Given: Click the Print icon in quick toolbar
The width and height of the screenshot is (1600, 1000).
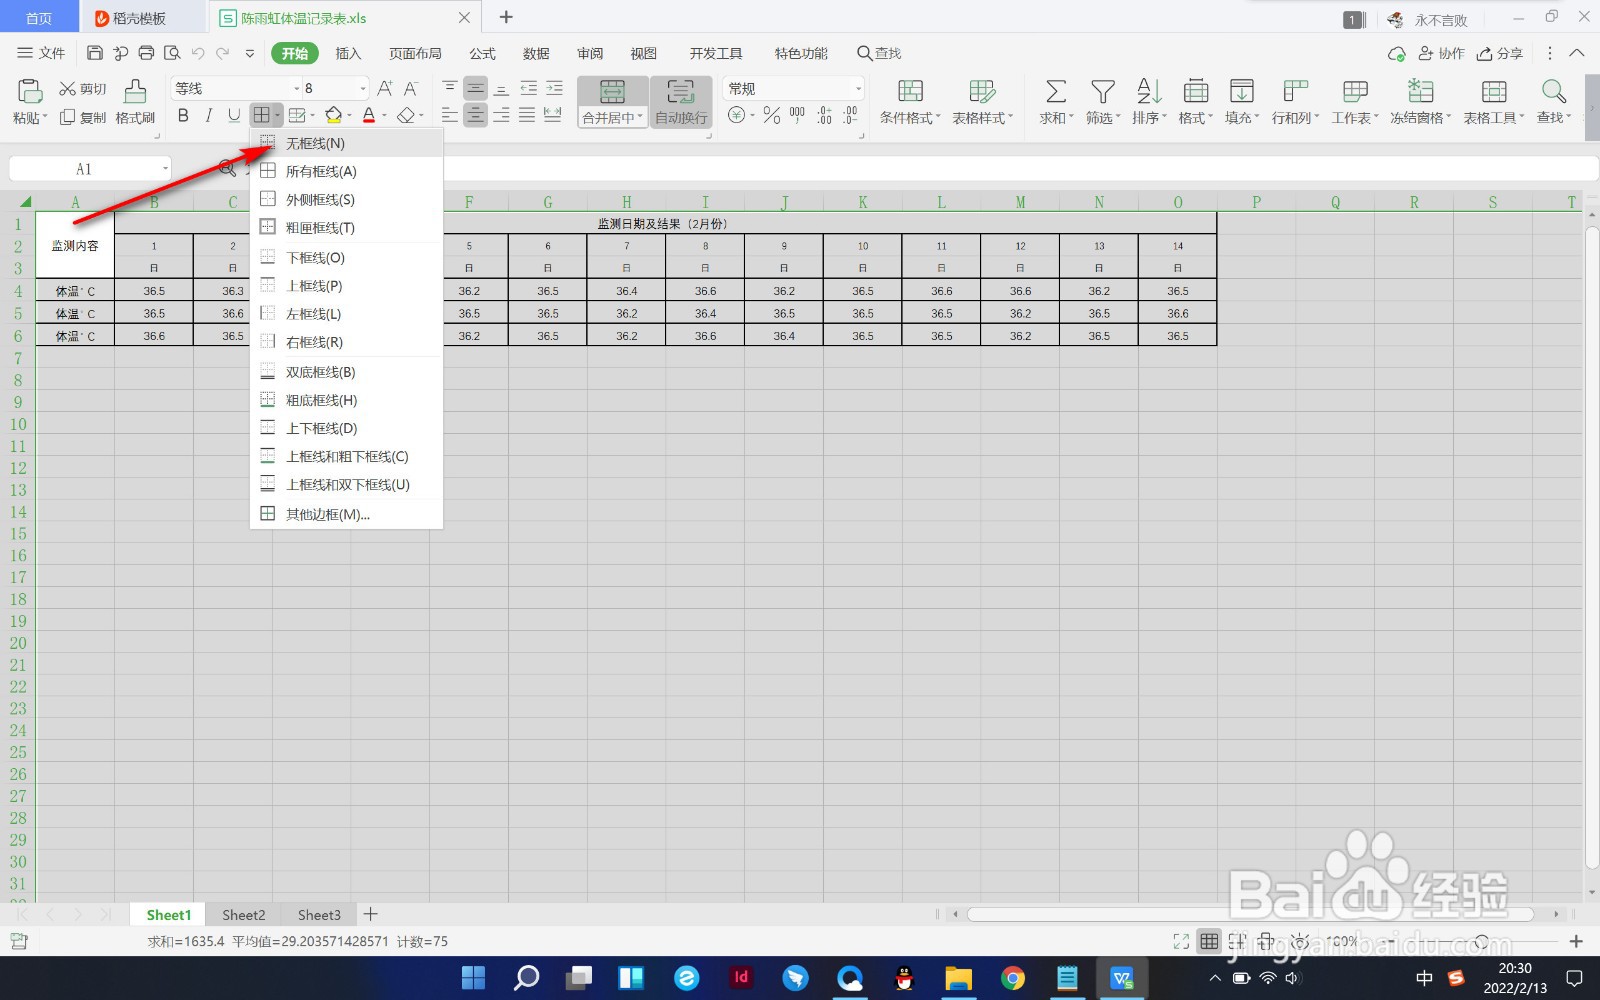Looking at the screenshot, I should pos(146,53).
